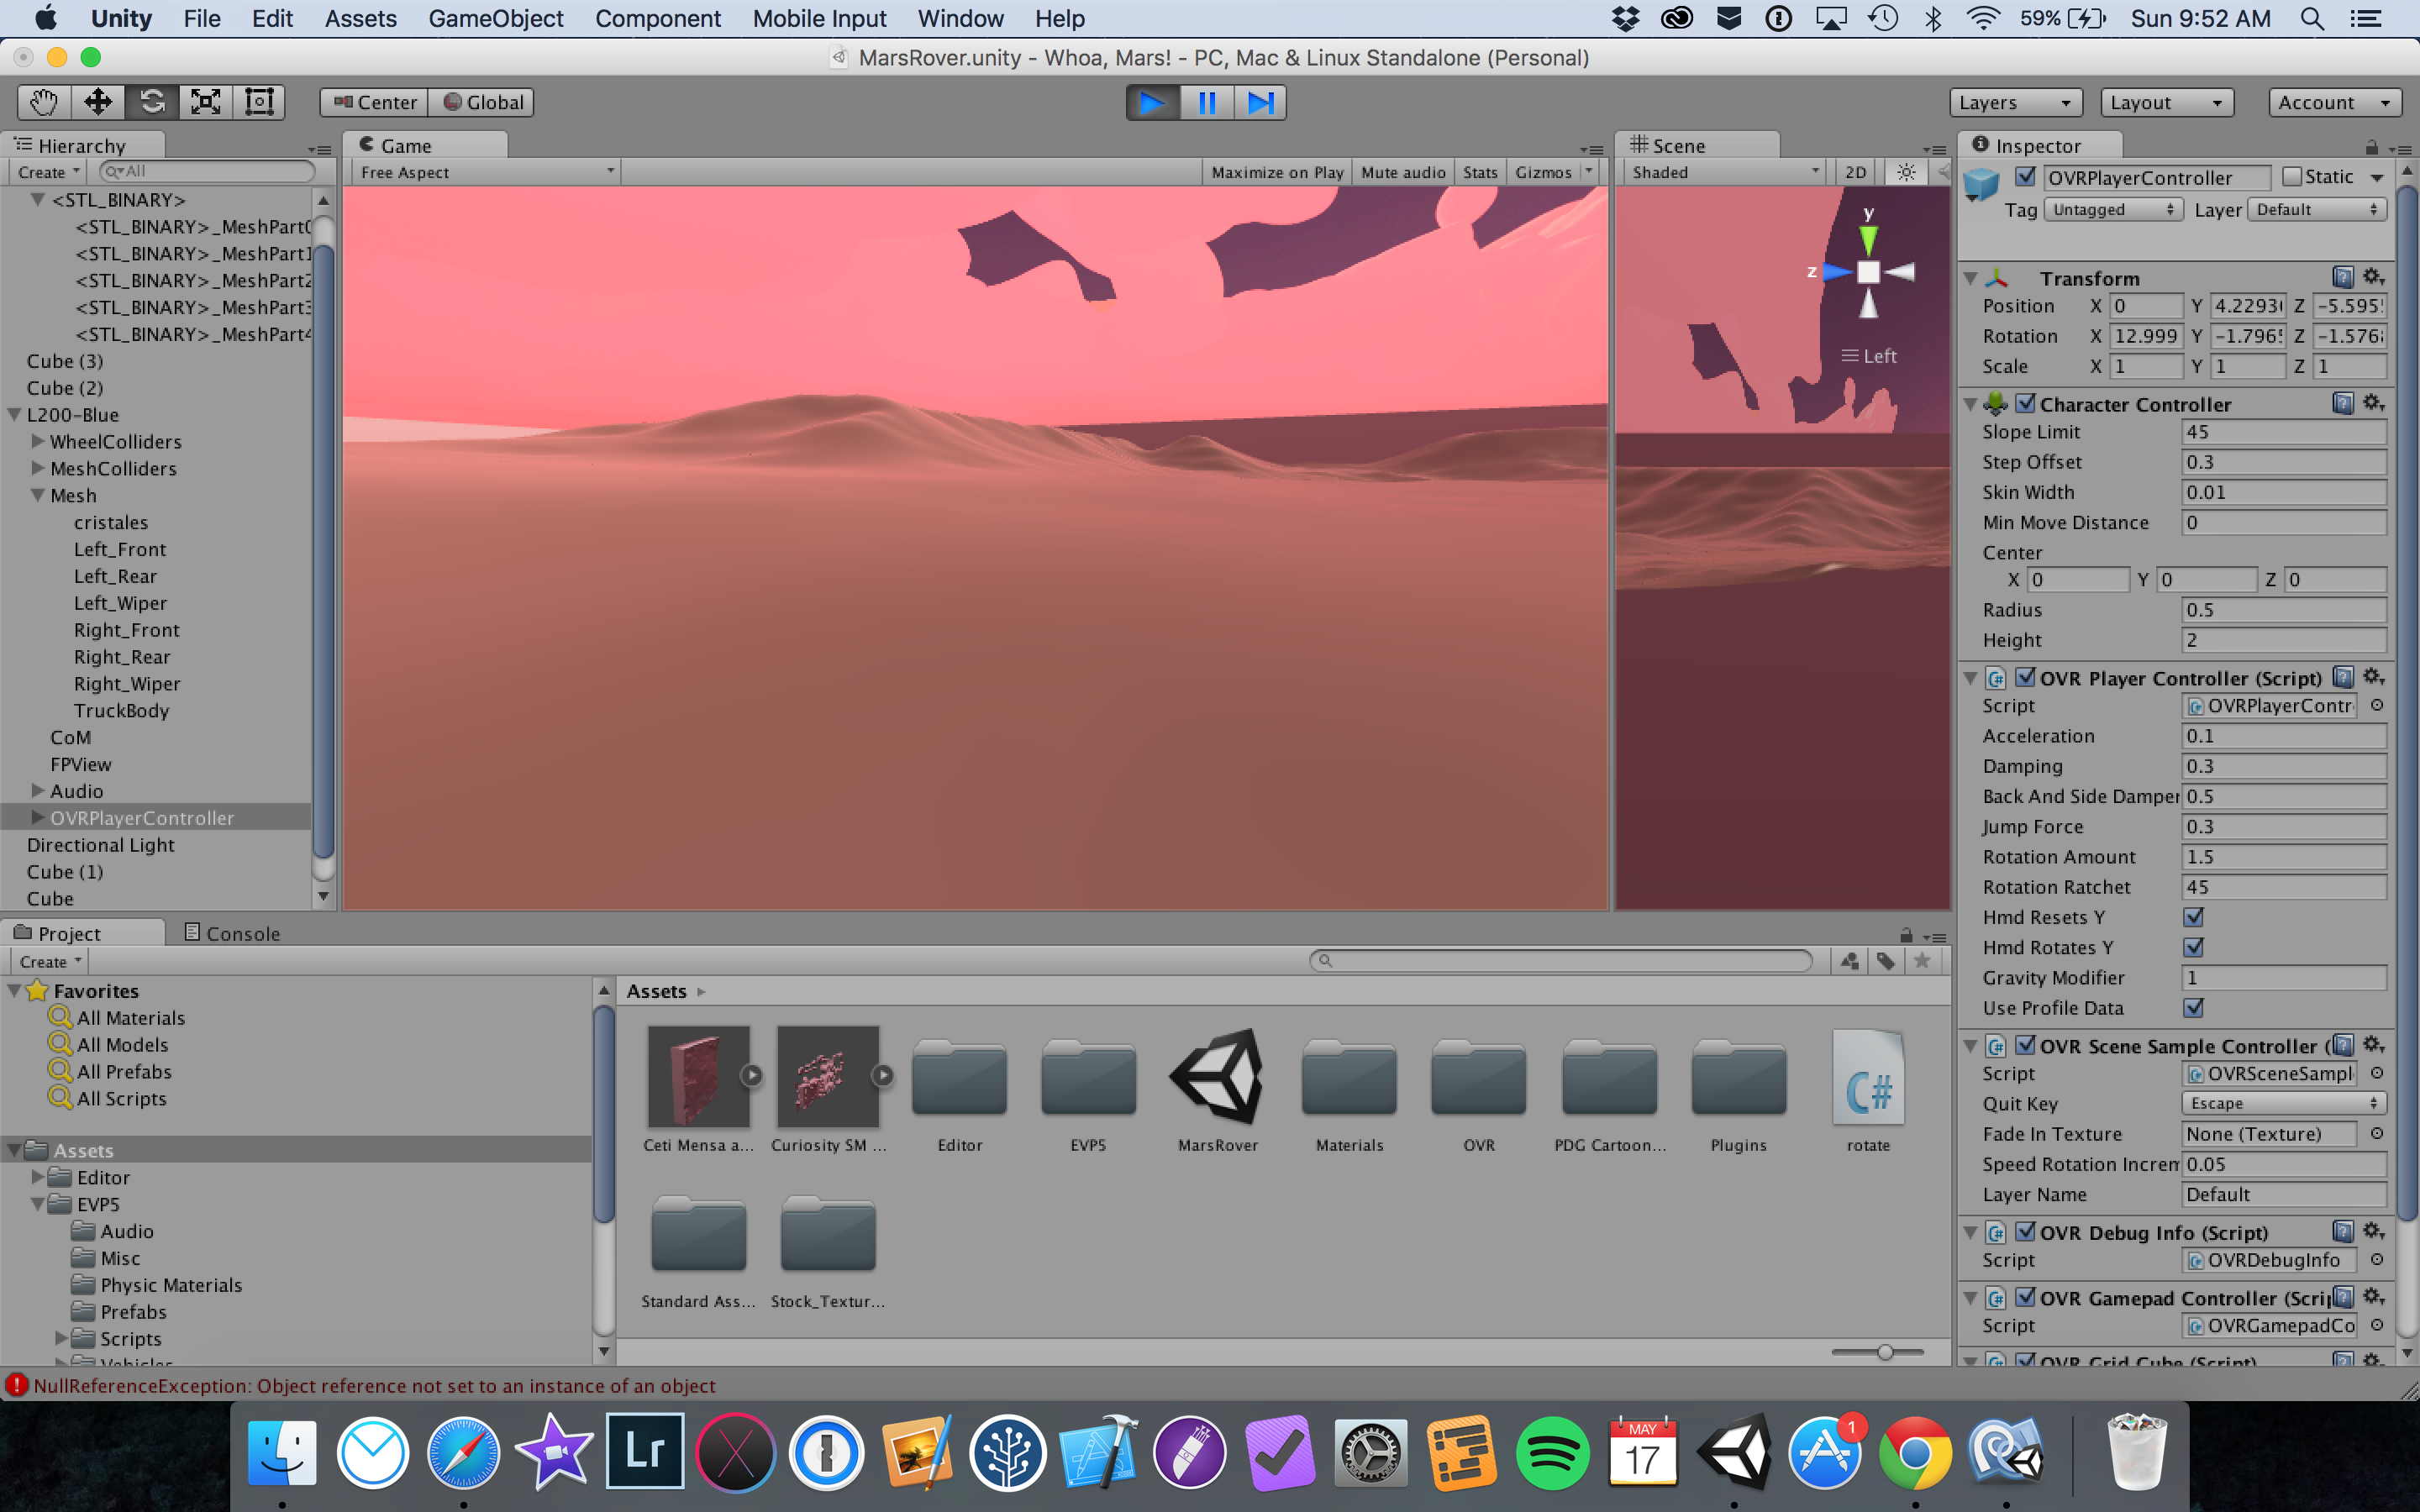The width and height of the screenshot is (2420, 1512).
Task: Select the Move tool
Action: click(98, 102)
